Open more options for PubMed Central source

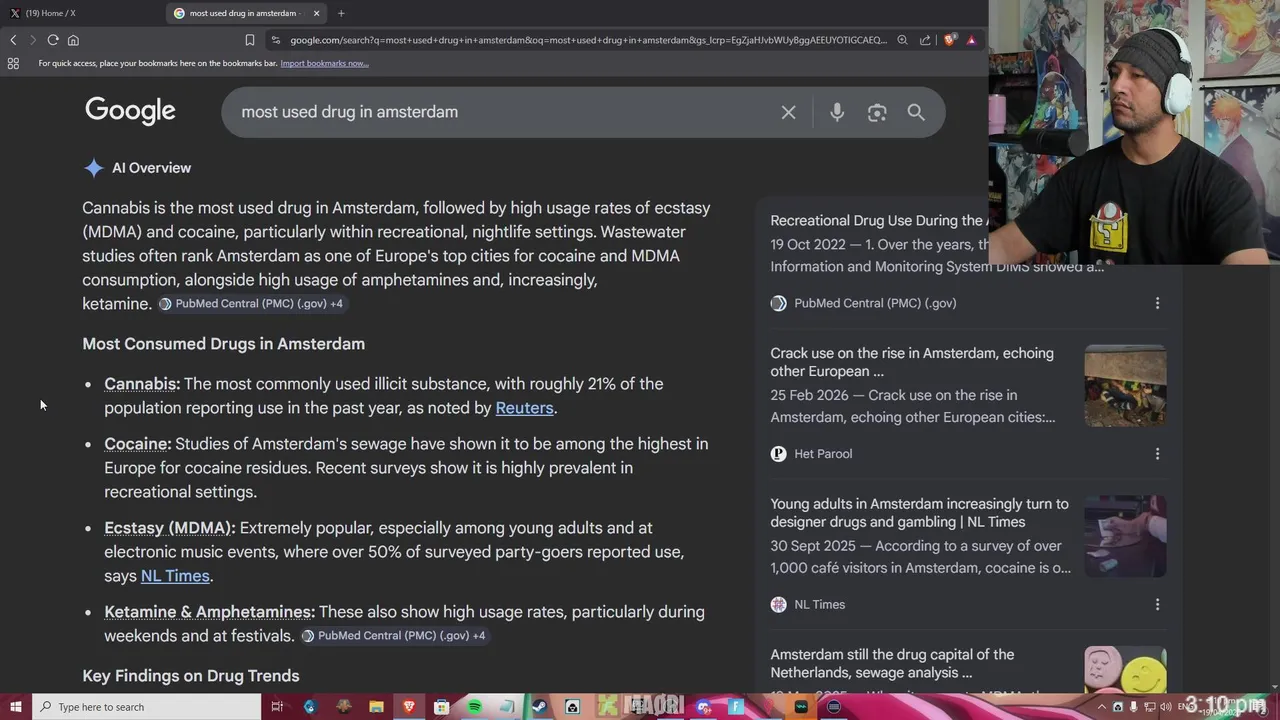pos(1157,303)
